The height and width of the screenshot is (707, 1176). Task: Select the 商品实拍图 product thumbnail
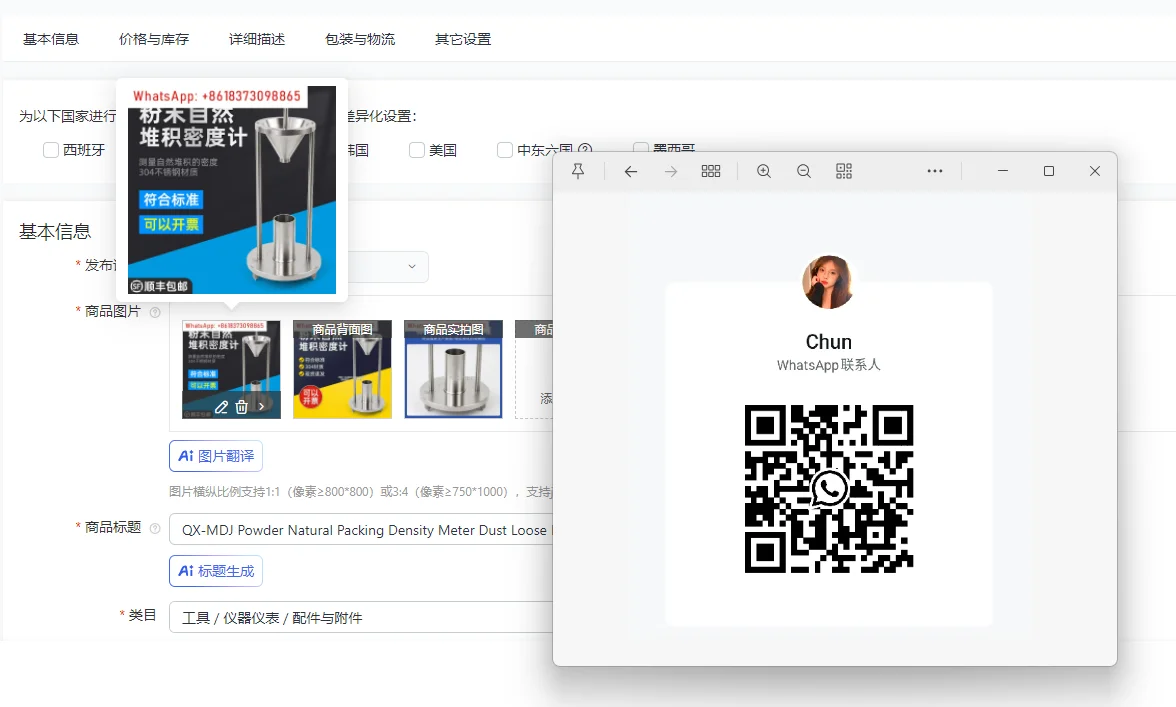pos(453,370)
